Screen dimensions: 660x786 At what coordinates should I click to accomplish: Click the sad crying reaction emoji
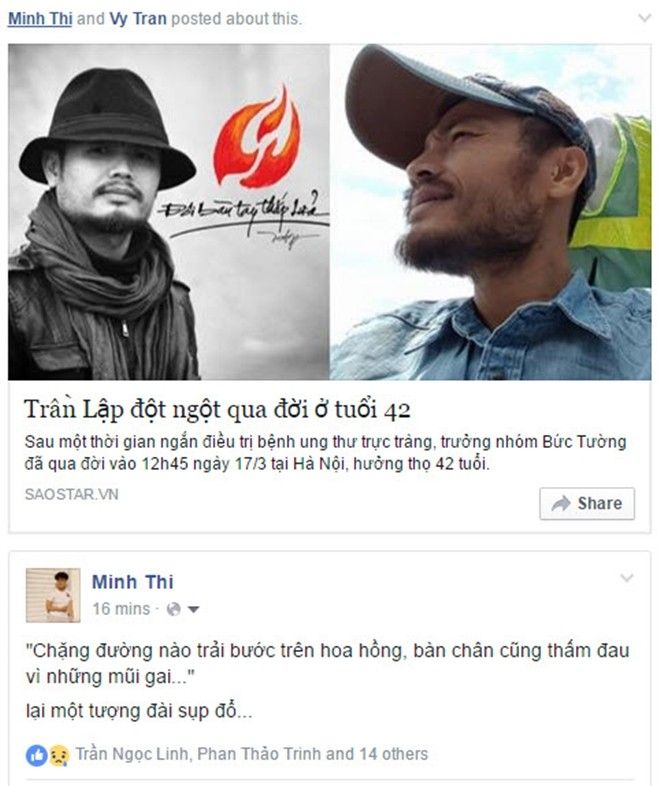click(59, 755)
